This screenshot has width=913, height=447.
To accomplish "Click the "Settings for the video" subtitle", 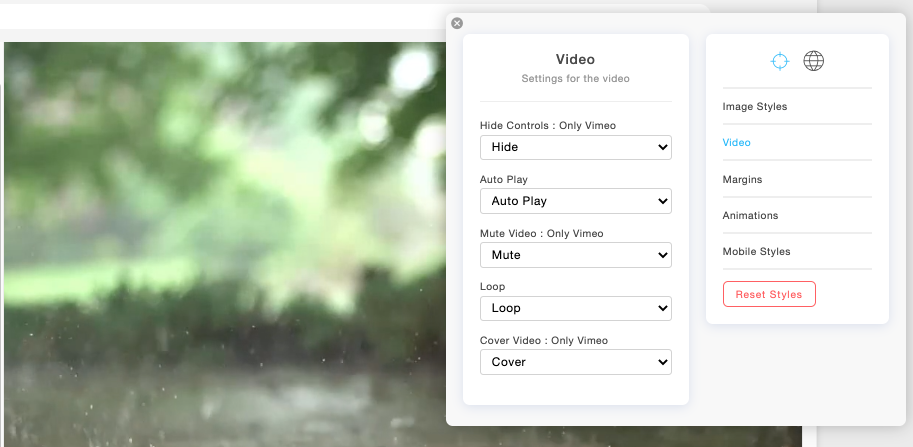I will tap(575, 78).
